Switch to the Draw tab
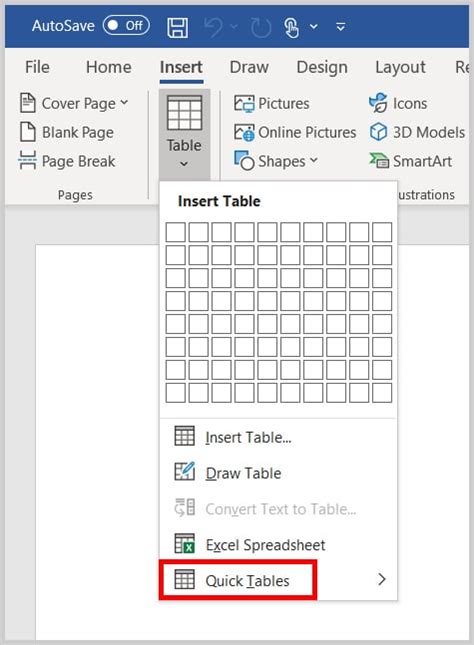This screenshot has height=645, width=474. click(x=249, y=67)
